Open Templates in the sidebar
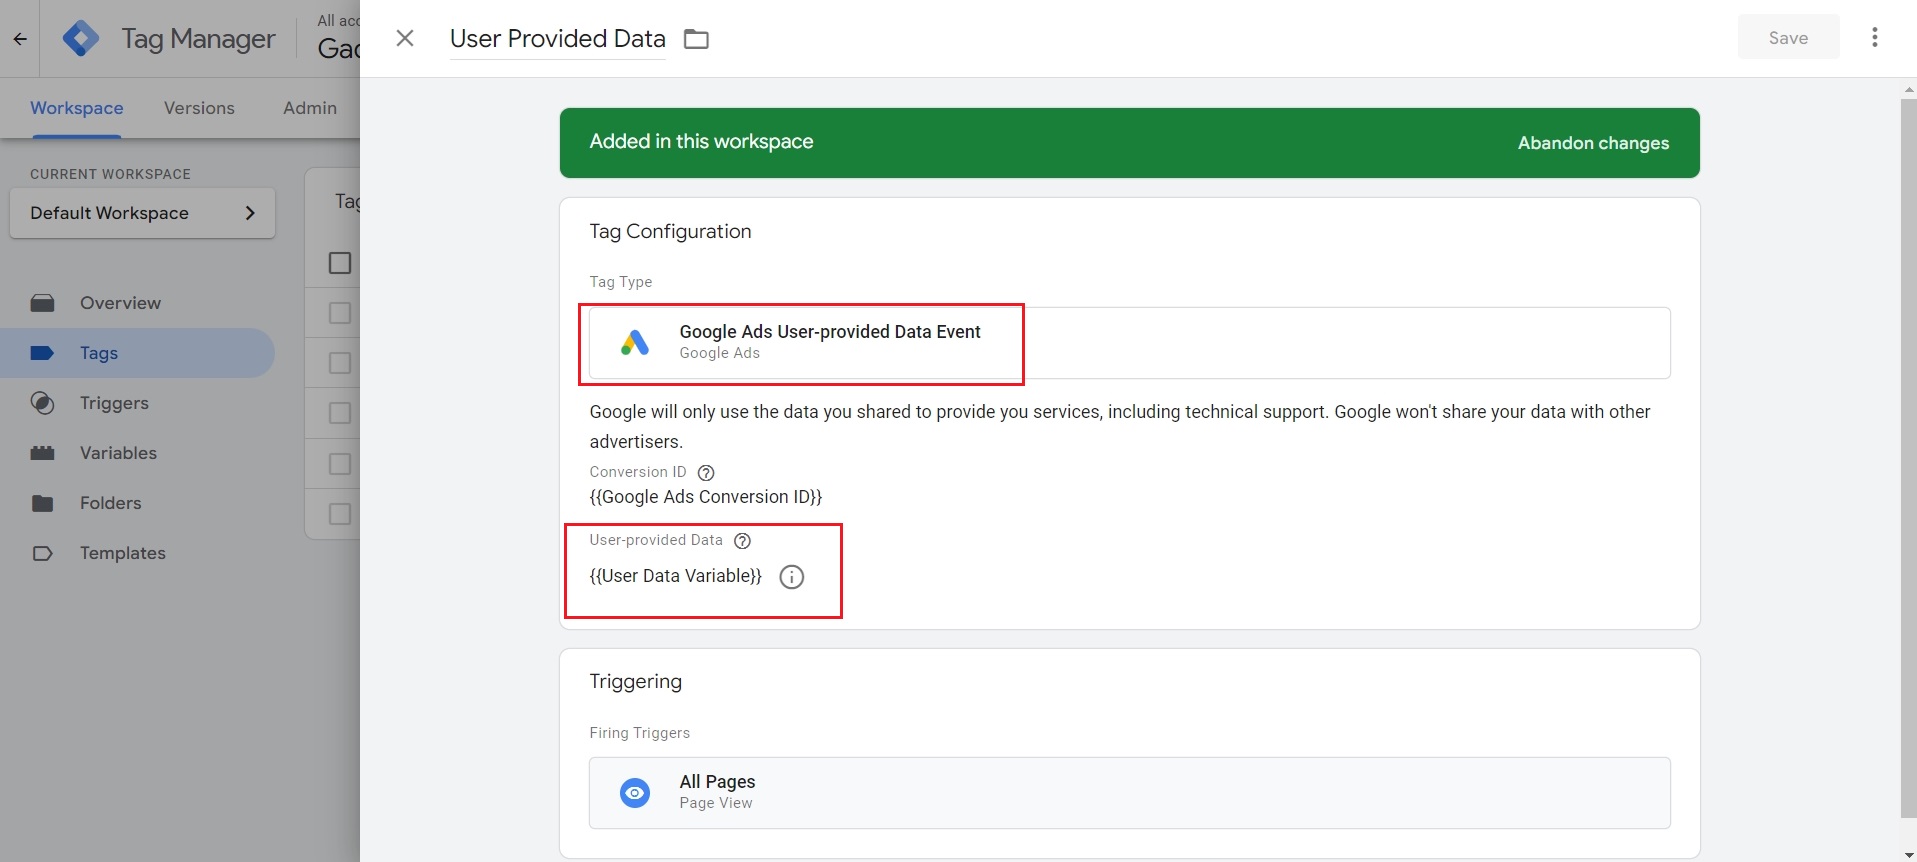1917x862 pixels. click(123, 553)
